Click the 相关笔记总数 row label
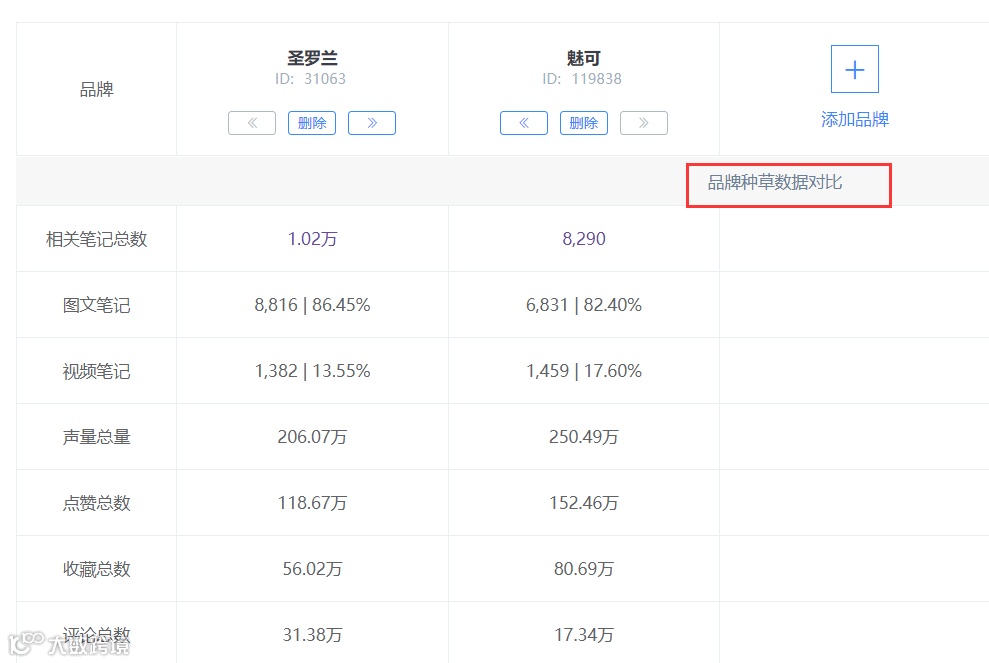This screenshot has width=989, height=663. point(97,239)
